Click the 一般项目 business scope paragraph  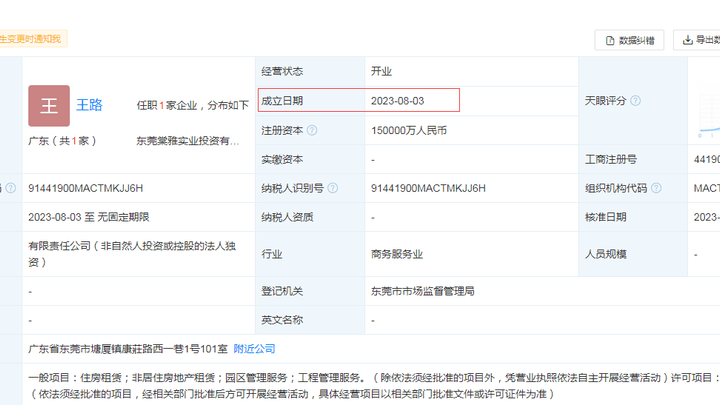[374, 386]
